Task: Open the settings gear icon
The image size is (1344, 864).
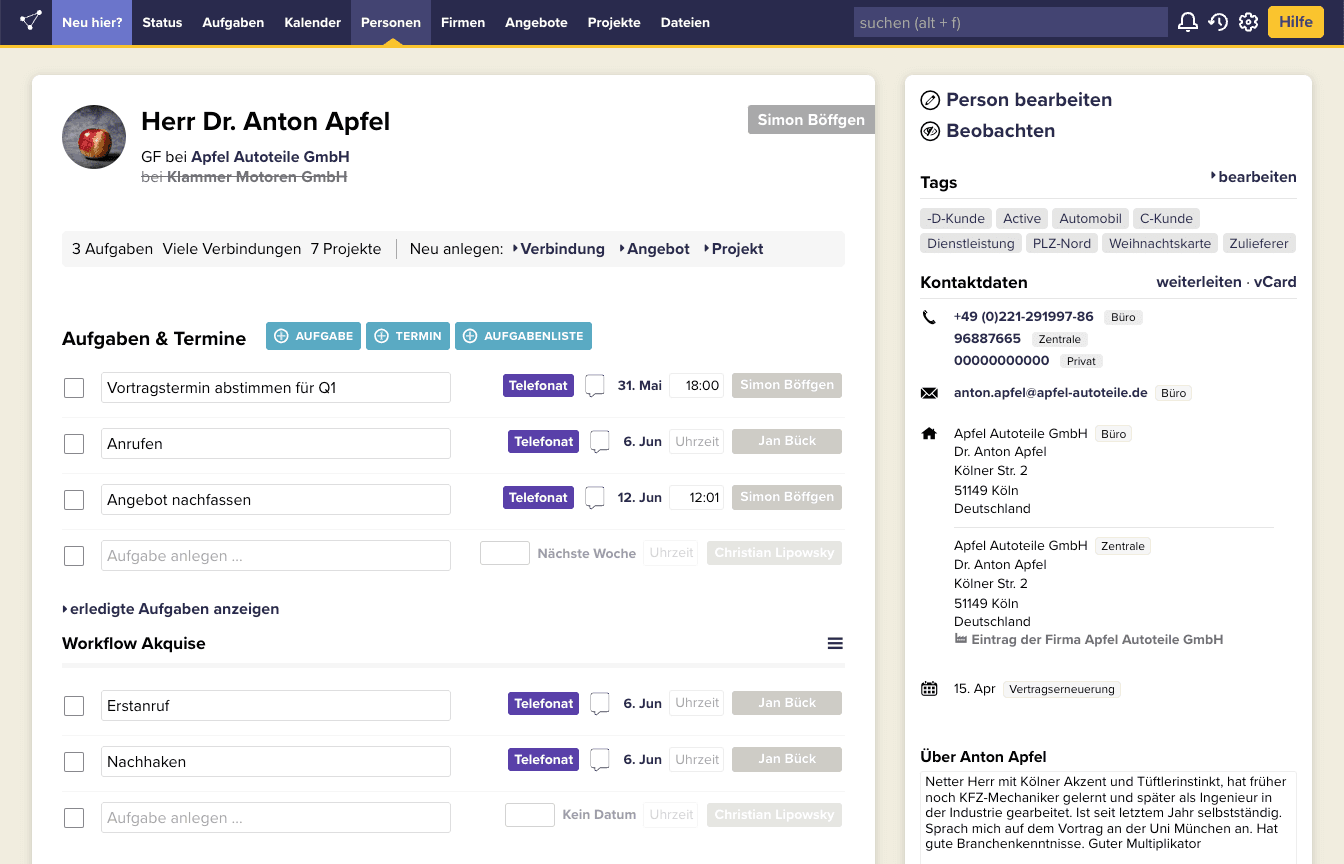Action: point(1247,22)
